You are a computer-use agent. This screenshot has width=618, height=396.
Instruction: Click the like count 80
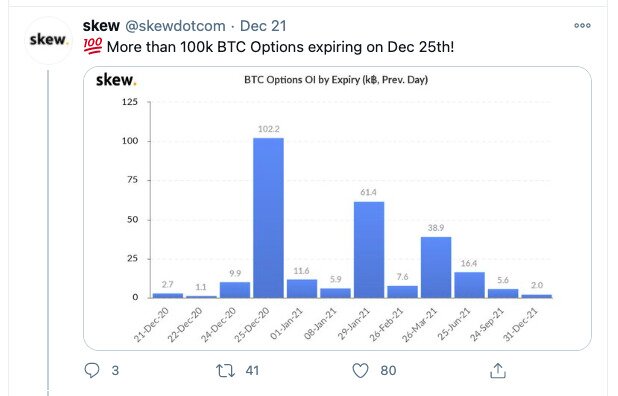(x=388, y=371)
